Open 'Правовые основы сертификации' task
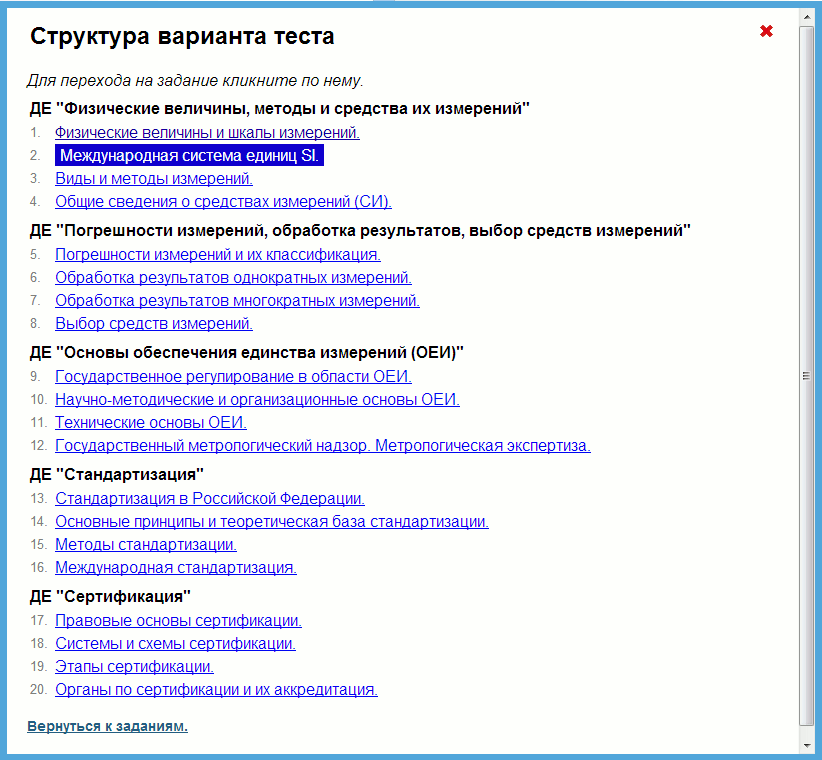Screen dimensions: 822x760 pos(178,621)
